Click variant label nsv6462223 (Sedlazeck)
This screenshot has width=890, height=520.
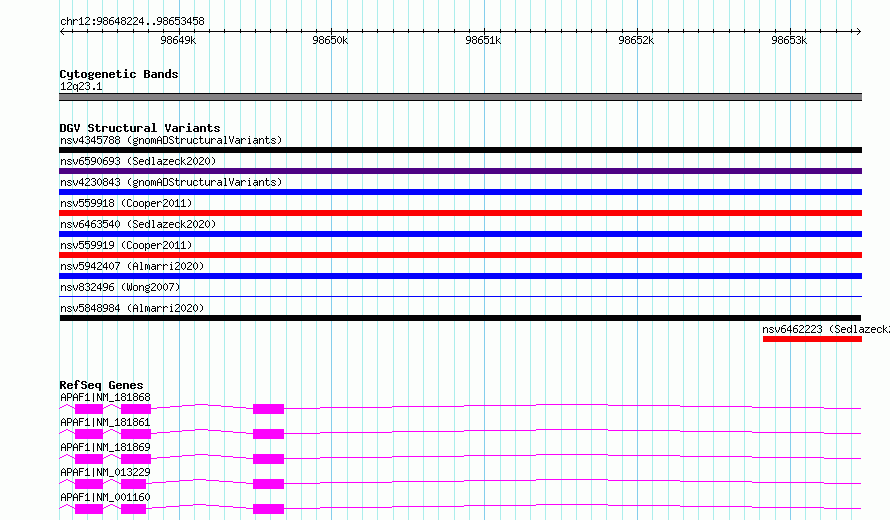(x=825, y=329)
